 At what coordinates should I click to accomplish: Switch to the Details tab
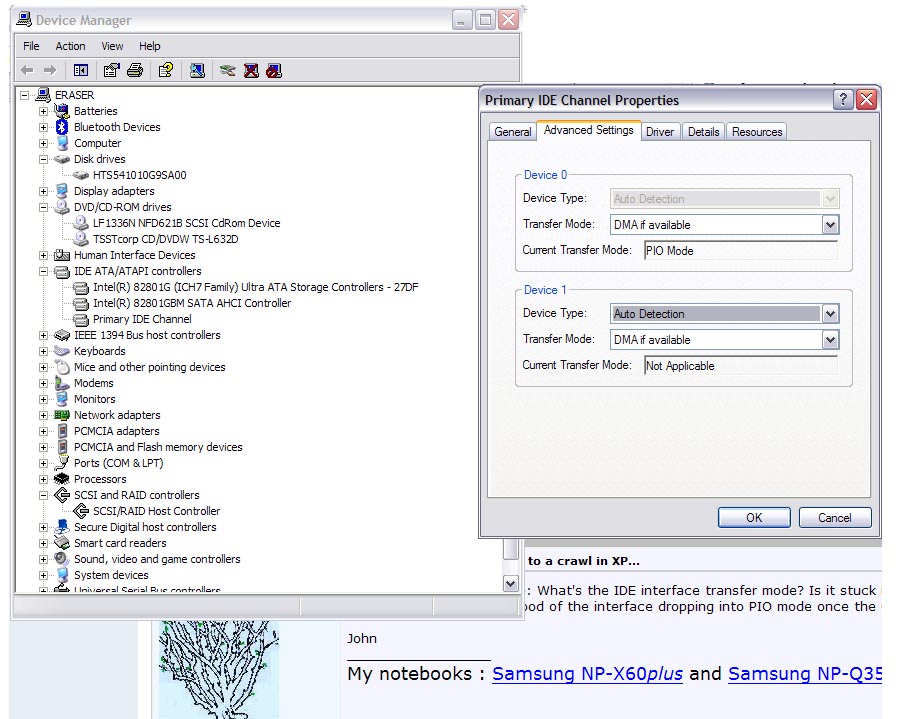click(703, 132)
